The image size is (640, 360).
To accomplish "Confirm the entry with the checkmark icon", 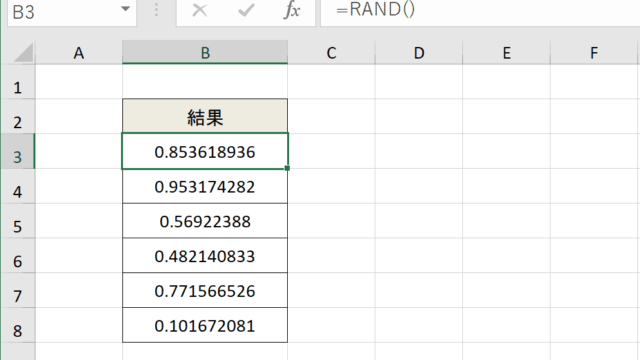I will 246,10.
